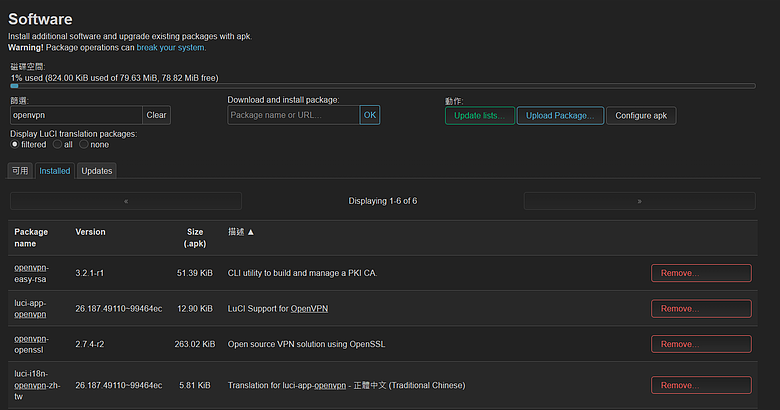The height and width of the screenshot is (410, 780).
Task: Click description 'Open source VPN solution using OpenSSL'
Action: pos(306,344)
